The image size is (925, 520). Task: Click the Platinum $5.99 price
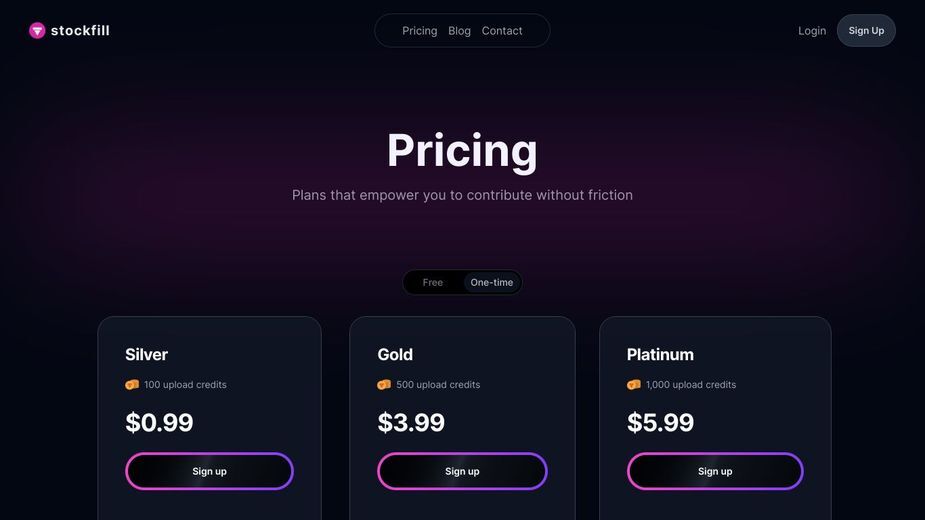coord(660,423)
